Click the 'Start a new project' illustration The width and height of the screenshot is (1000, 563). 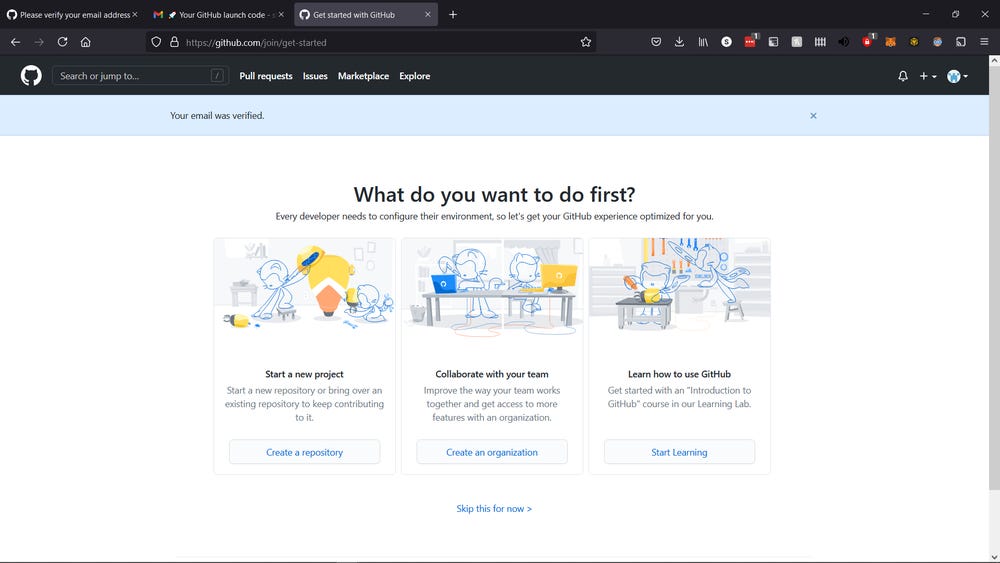(305, 286)
